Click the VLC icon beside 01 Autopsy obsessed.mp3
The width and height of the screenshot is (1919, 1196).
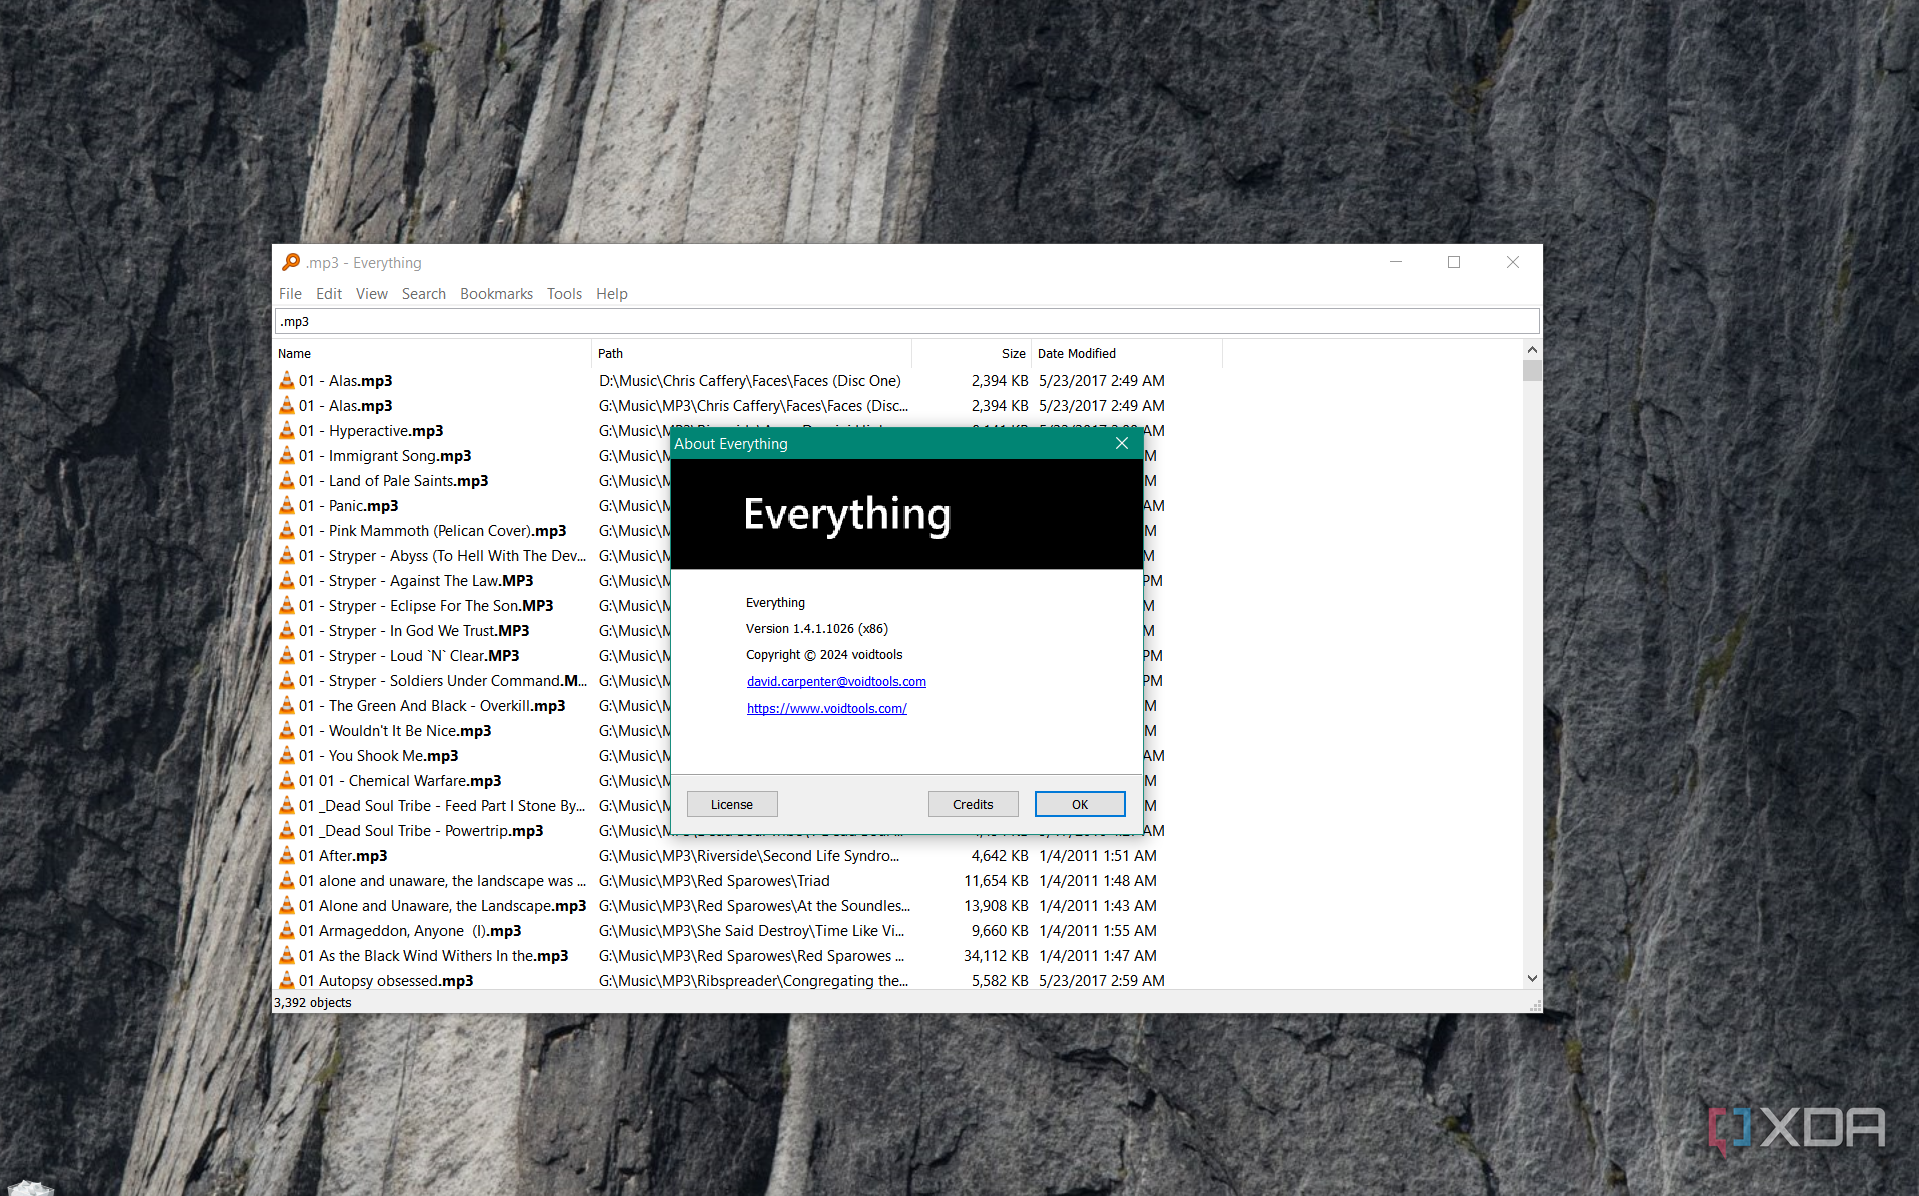[x=287, y=981]
